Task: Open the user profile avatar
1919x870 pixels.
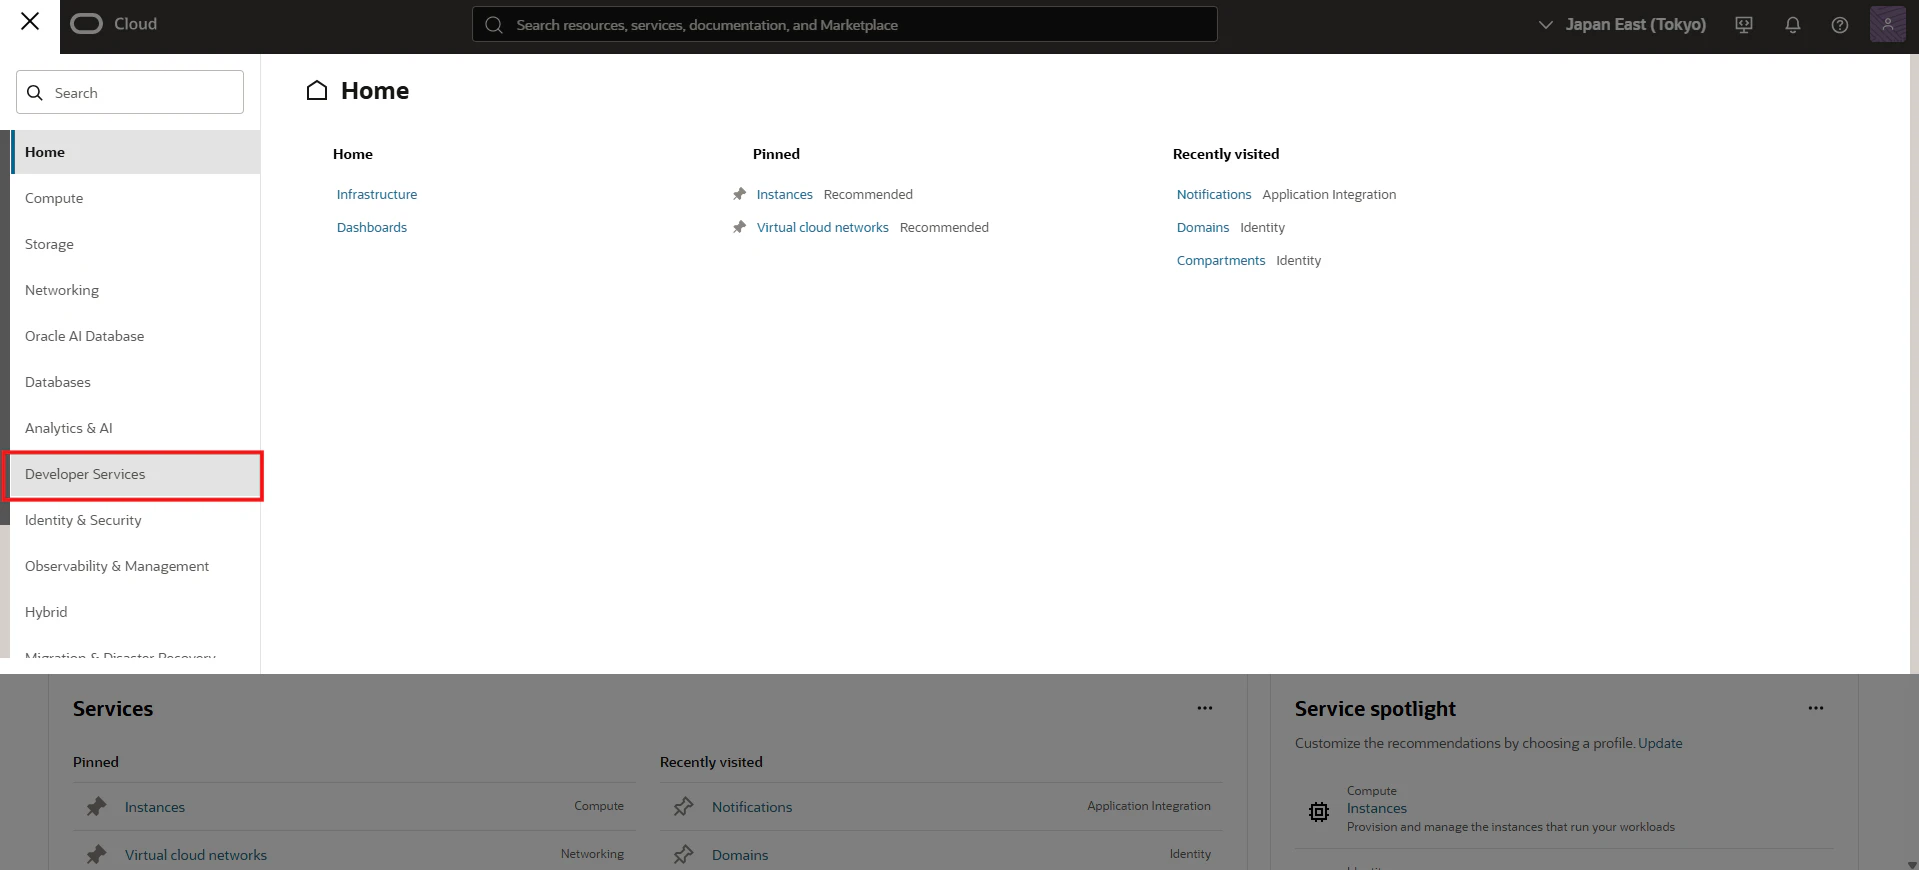Action: click(1887, 24)
